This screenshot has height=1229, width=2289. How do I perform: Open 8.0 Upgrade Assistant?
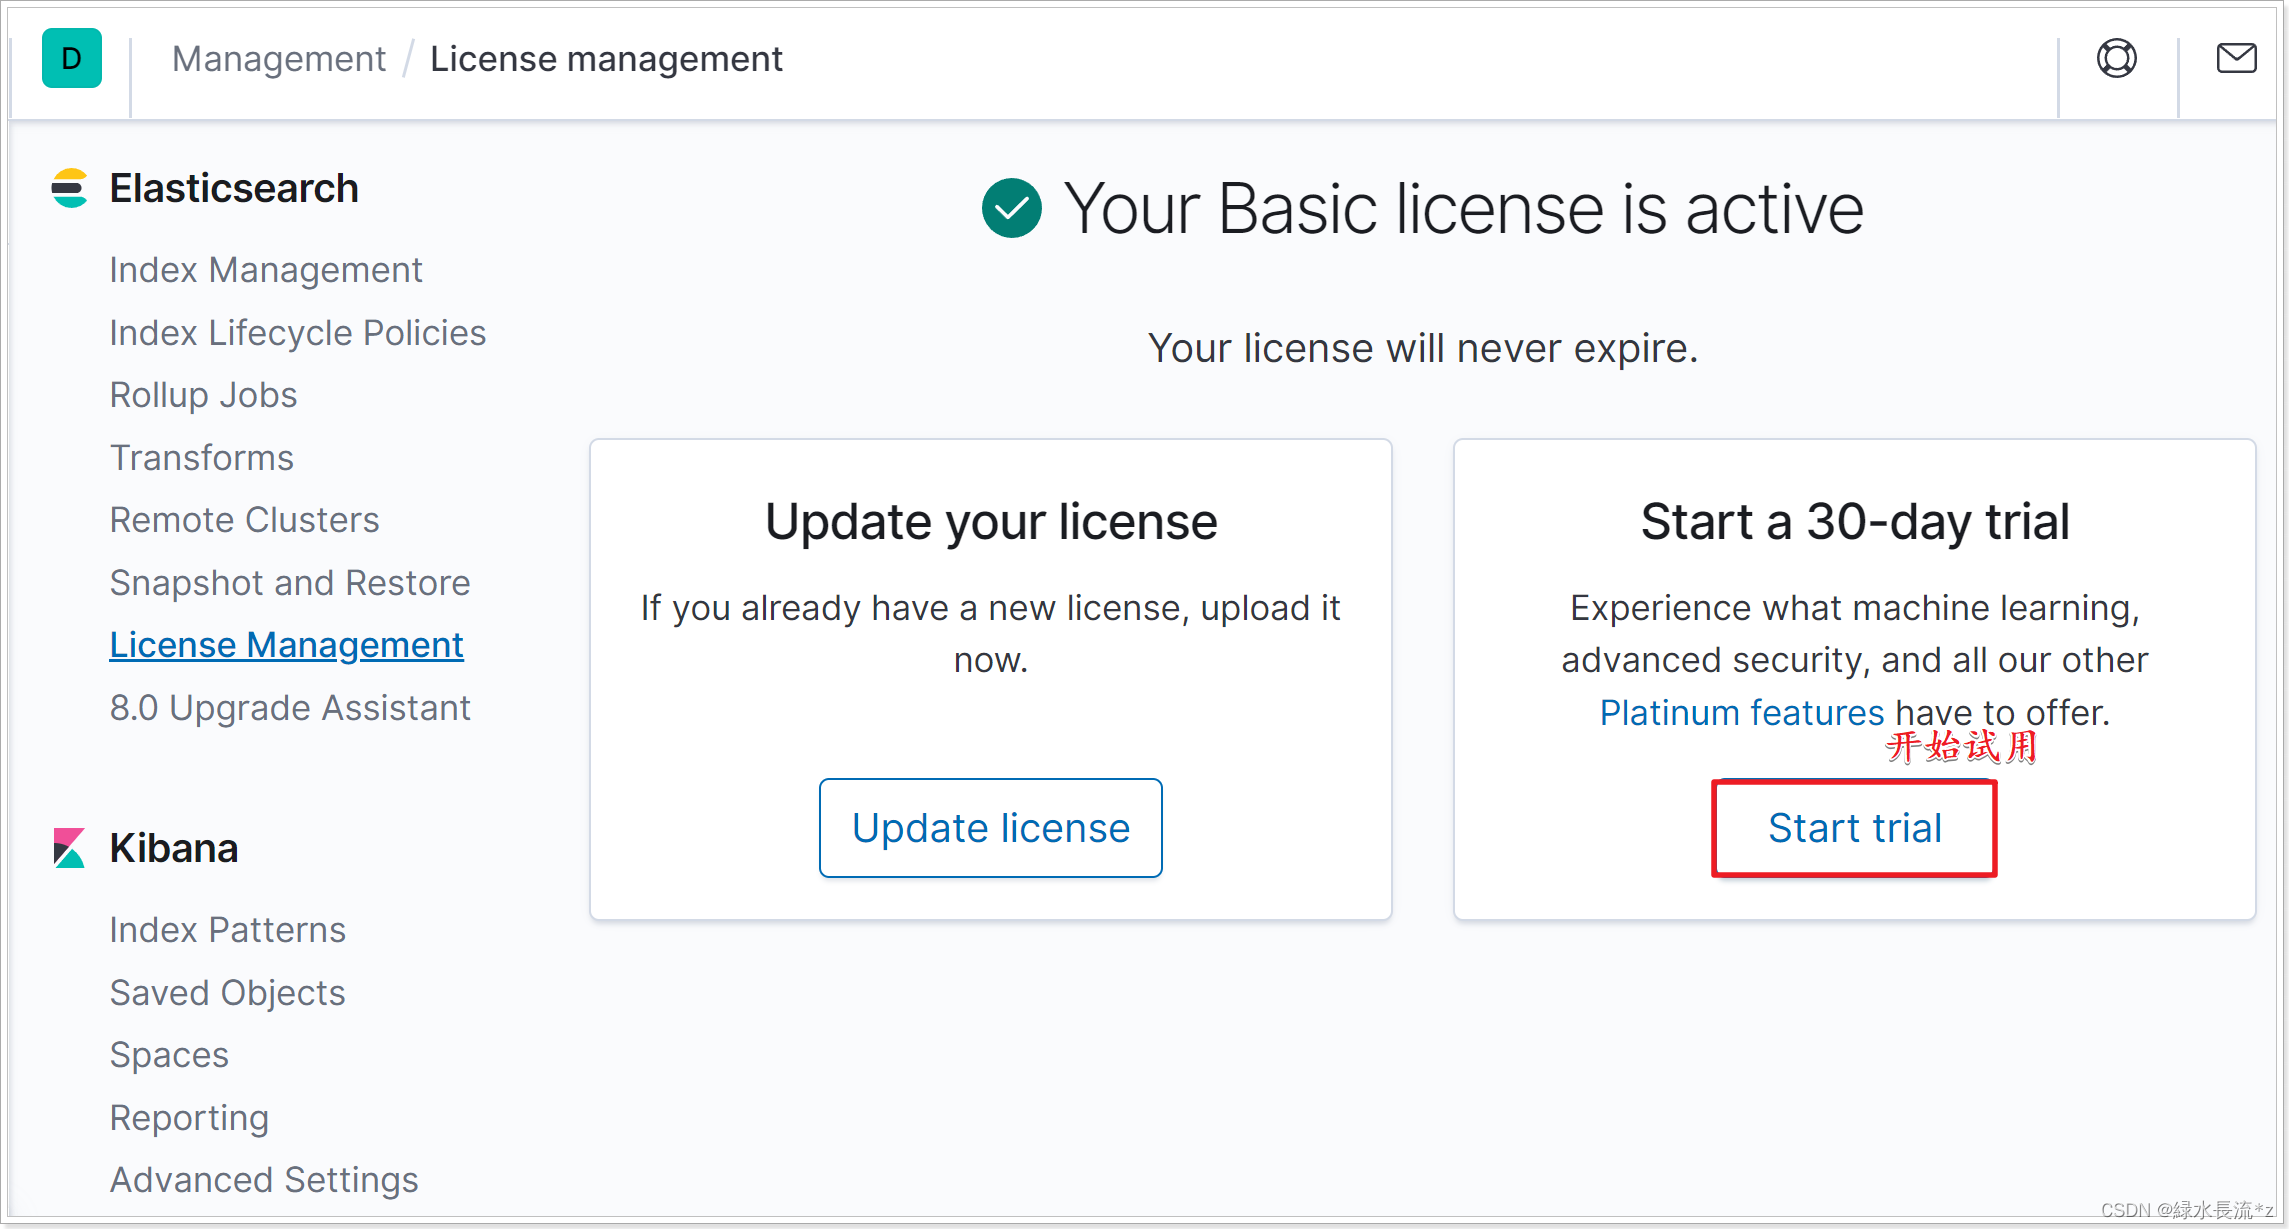click(x=290, y=708)
